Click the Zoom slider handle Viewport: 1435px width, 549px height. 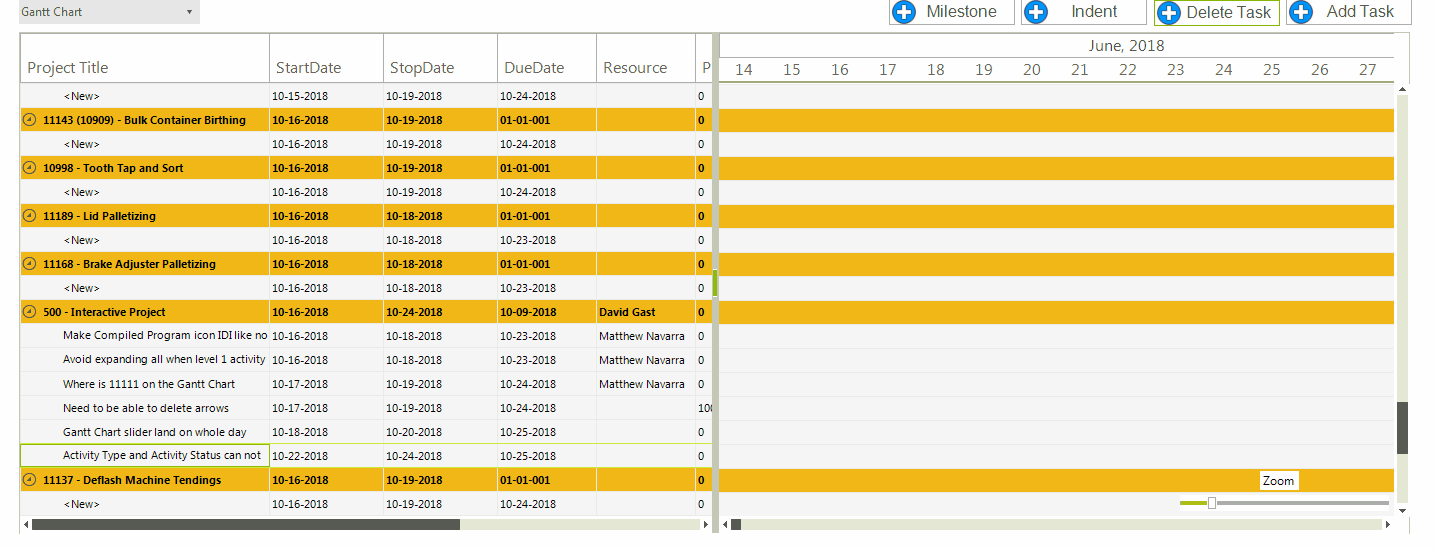pyautogui.click(x=1212, y=503)
